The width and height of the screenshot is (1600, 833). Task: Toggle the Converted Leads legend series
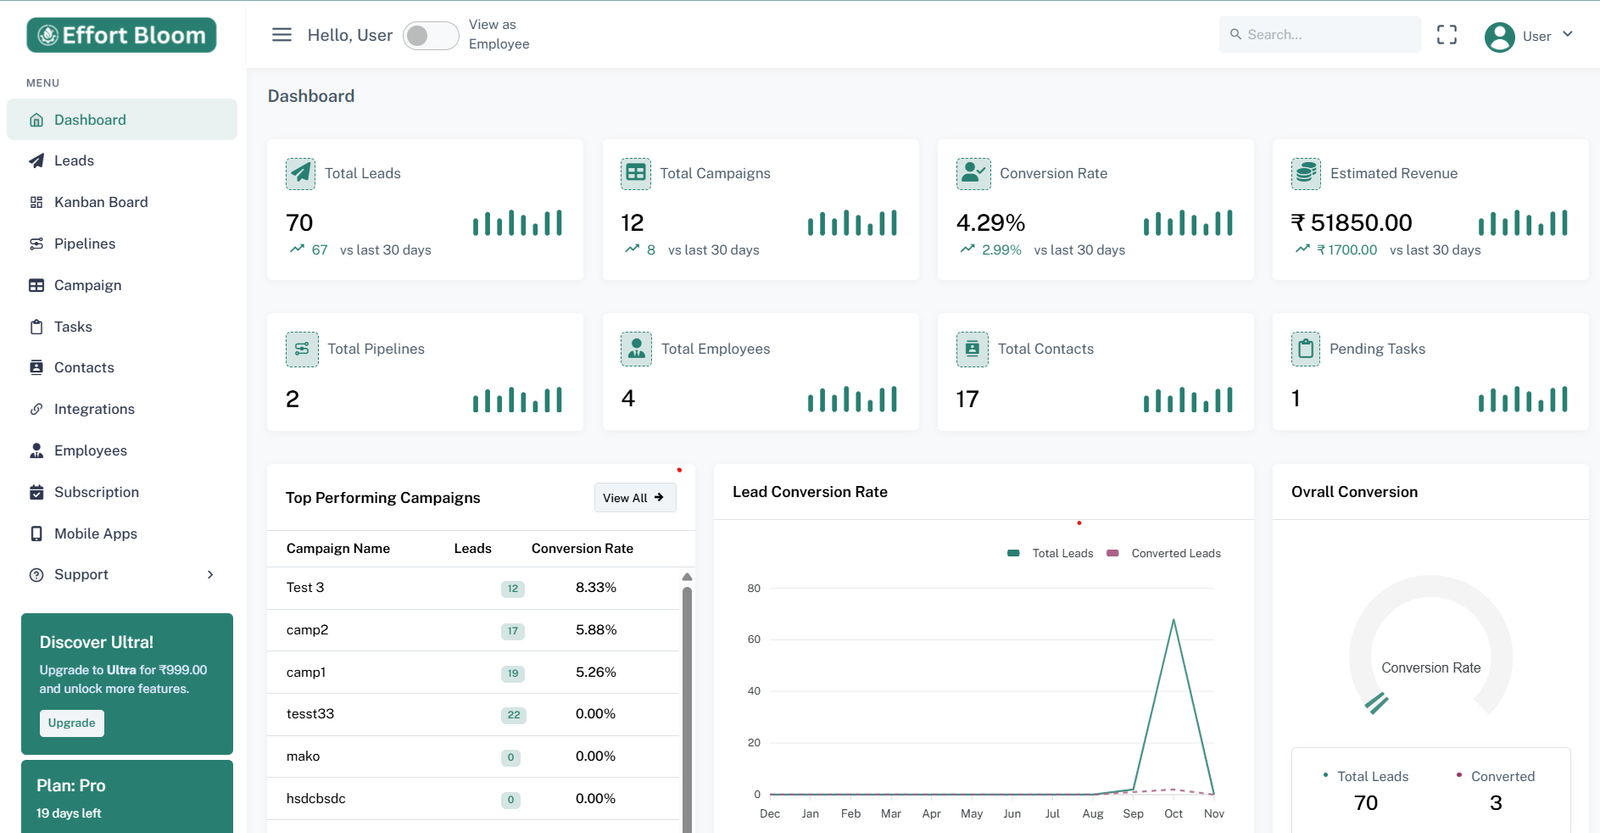1165,553
